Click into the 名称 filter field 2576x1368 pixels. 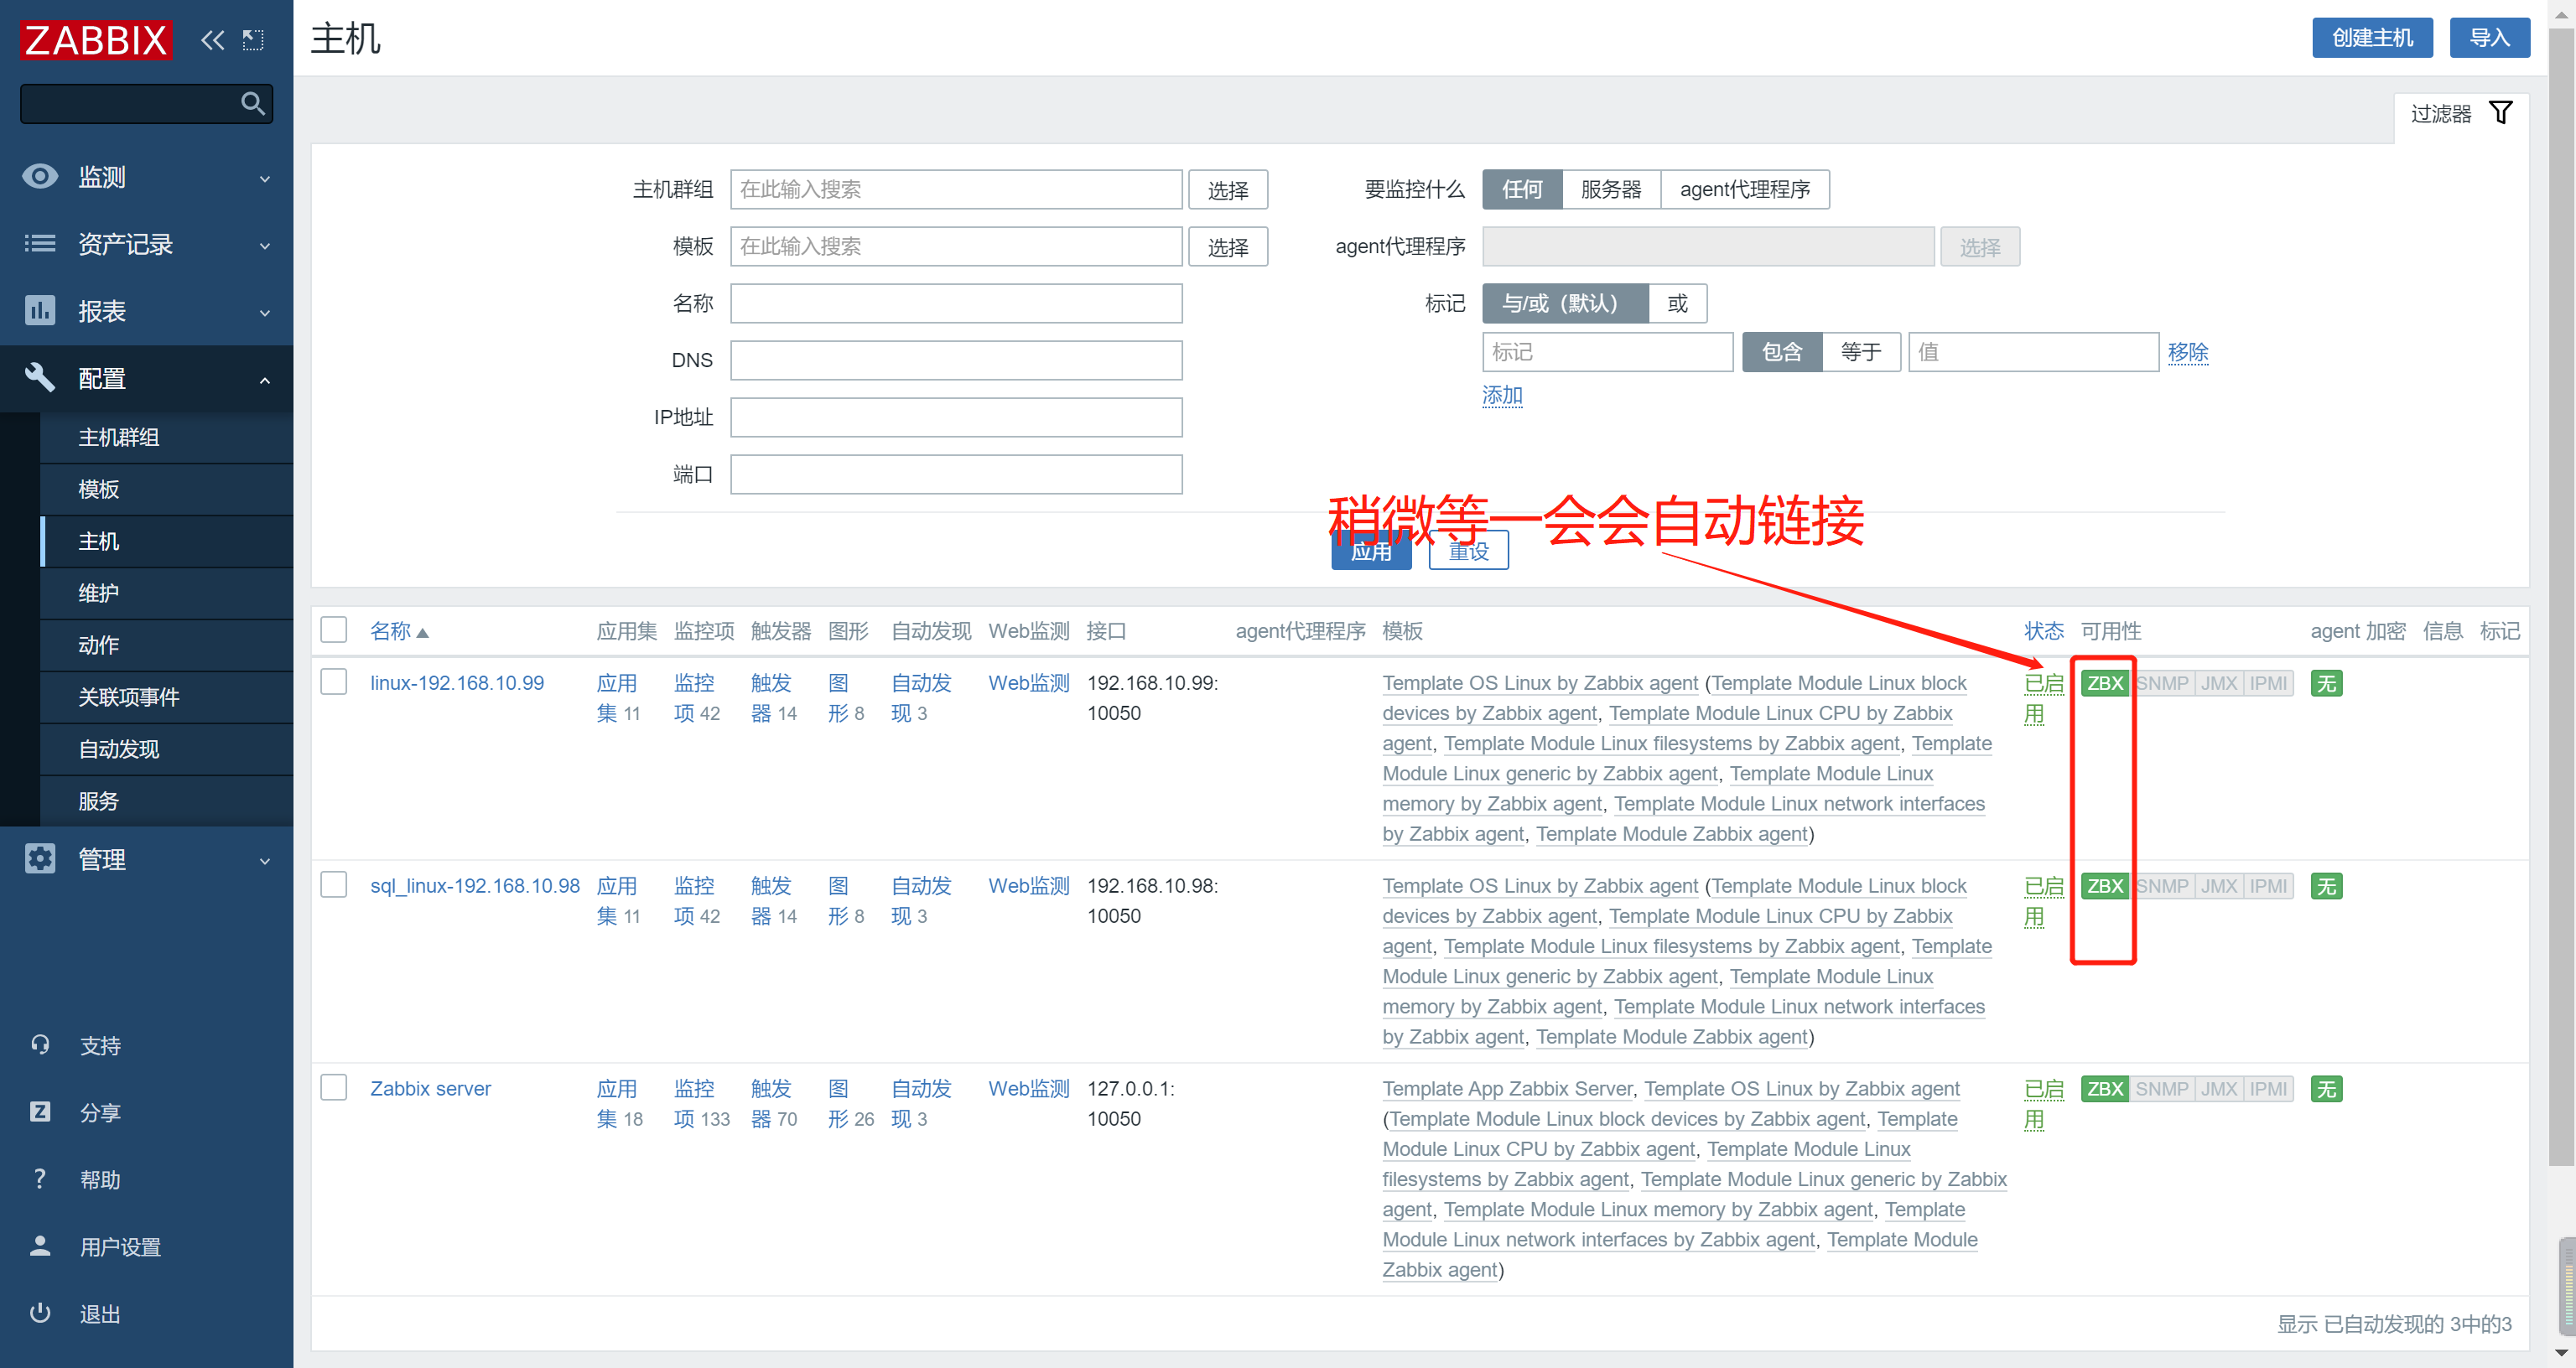(956, 303)
